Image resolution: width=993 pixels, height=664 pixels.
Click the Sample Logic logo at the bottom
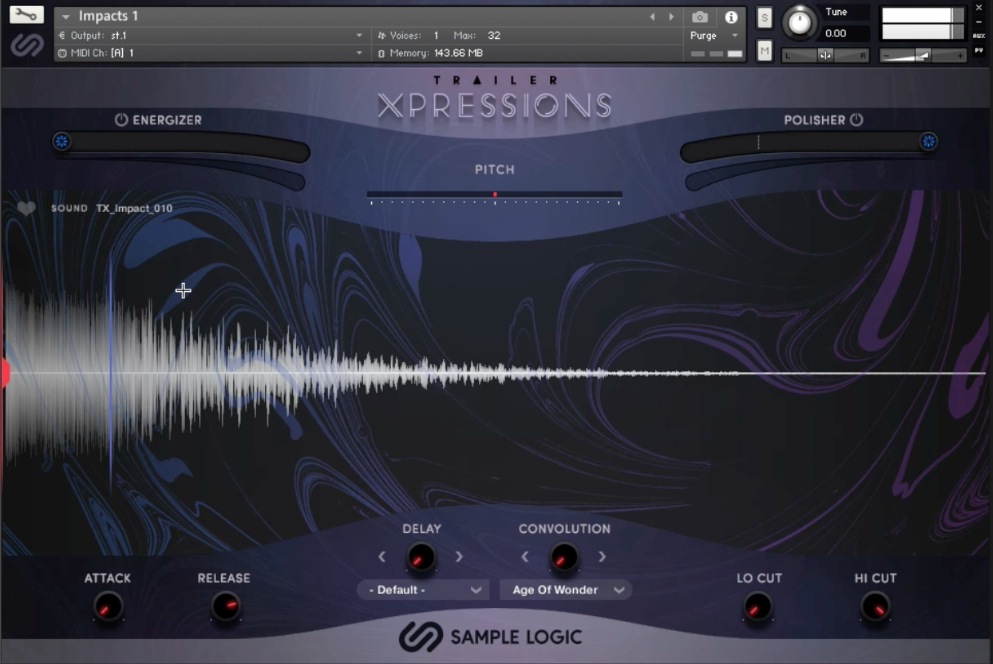coord(490,637)
